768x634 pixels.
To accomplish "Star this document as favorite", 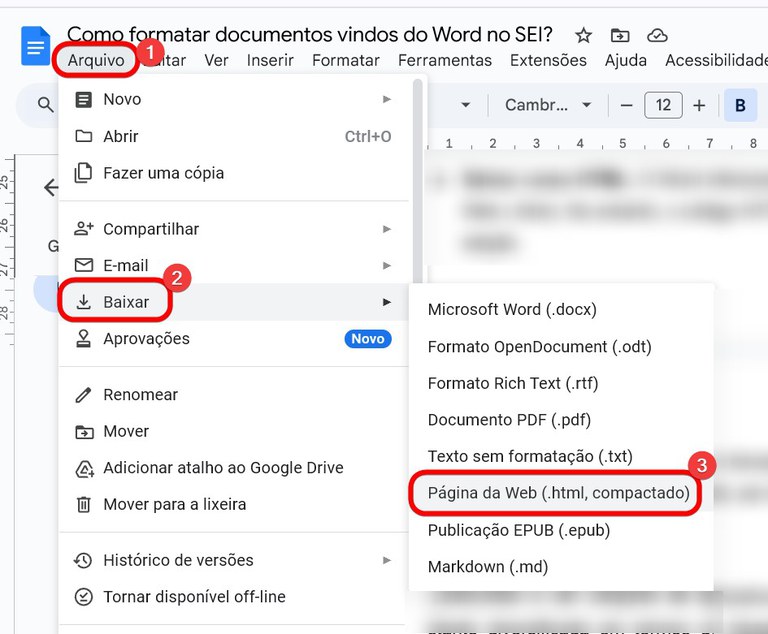I will [584, 36].
